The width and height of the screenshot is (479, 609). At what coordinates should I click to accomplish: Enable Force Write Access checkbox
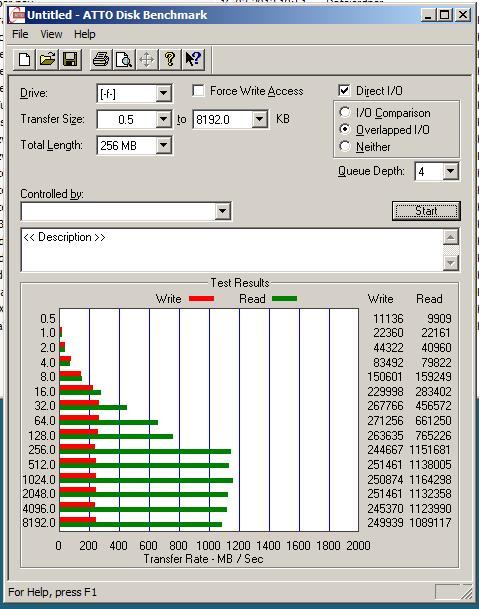[x=198, y=90]
